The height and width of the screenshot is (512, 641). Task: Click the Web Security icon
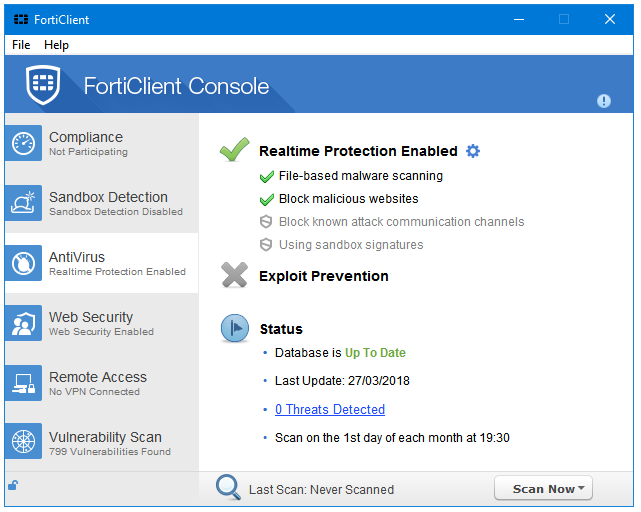[x=23, y=324]
